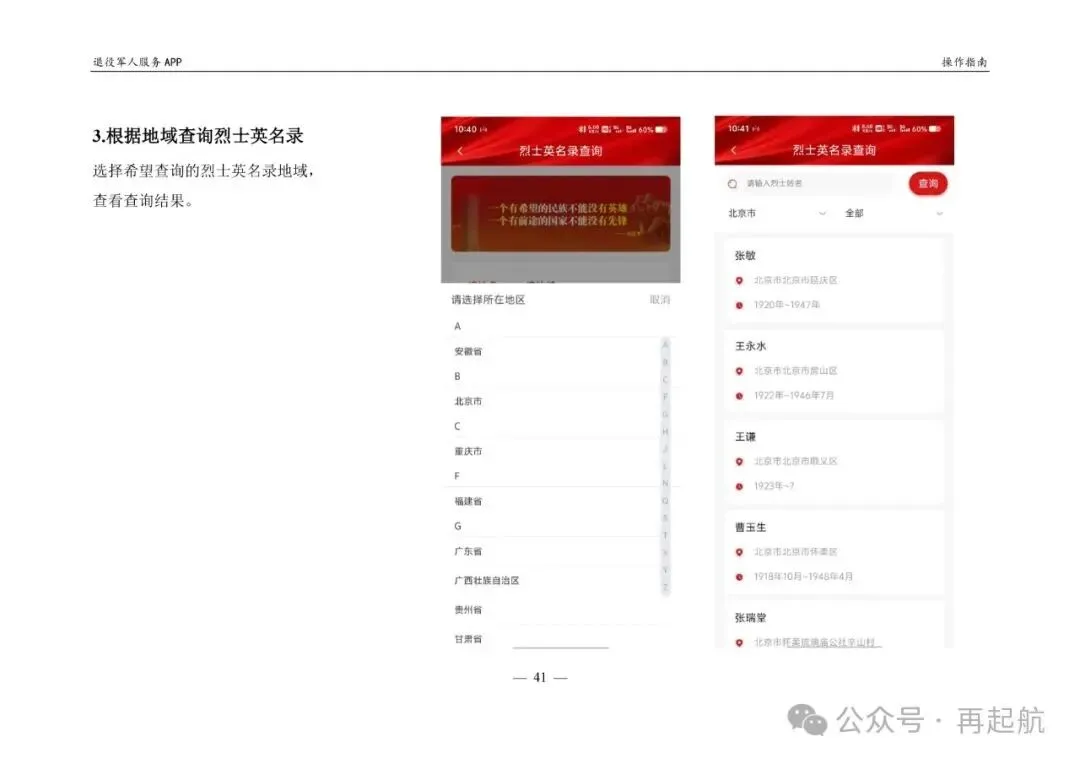Click date clock icon under 王永水
Image resolution: width=1080 pixels, height=764 pixels.
click(x=739, y=396)
